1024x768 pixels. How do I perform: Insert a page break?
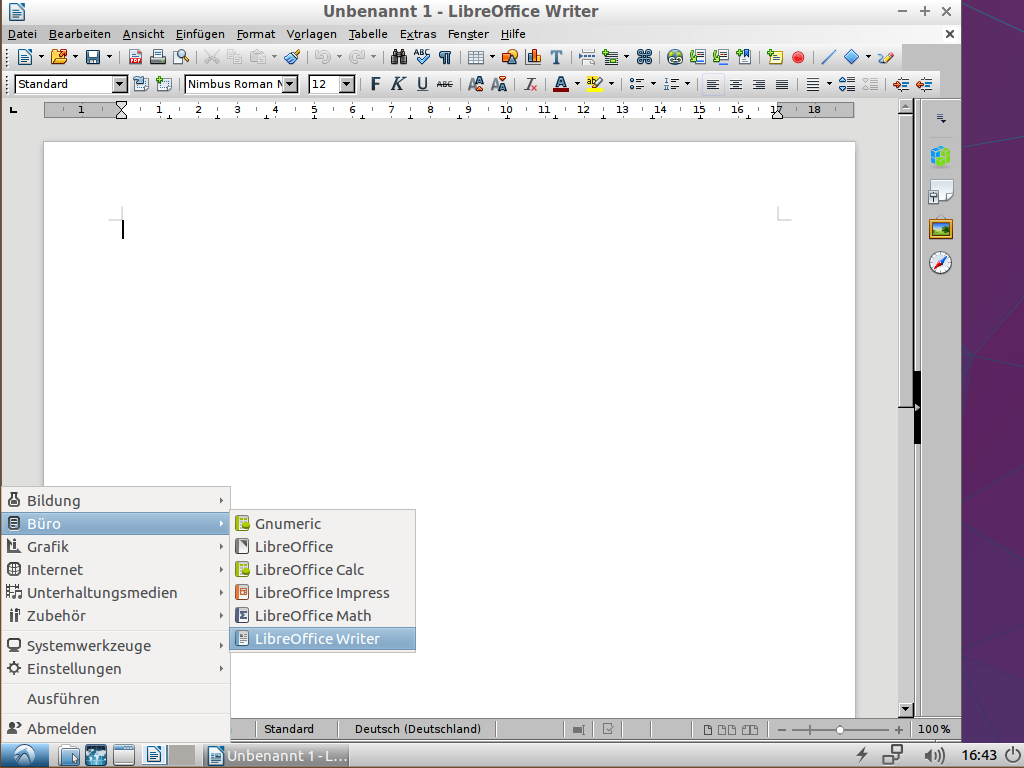pyautogui.click(x=587, y=57)
